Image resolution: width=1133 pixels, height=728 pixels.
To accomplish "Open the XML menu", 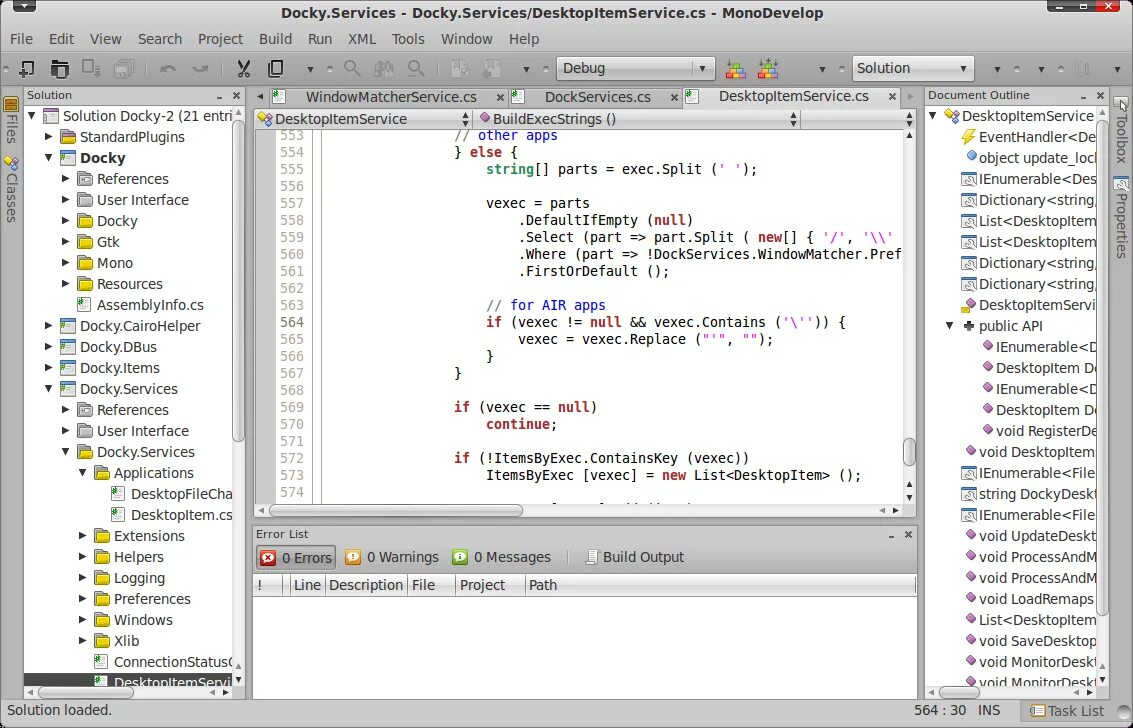I will click(x=362, y=39).
